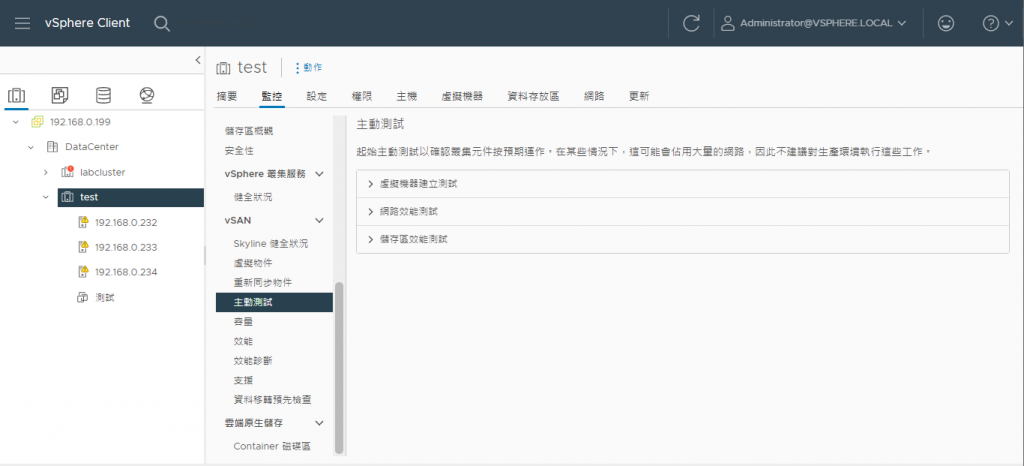
Task: Open 支援 under vSAN
Action: pyautogui.click(x=243, y=380)
